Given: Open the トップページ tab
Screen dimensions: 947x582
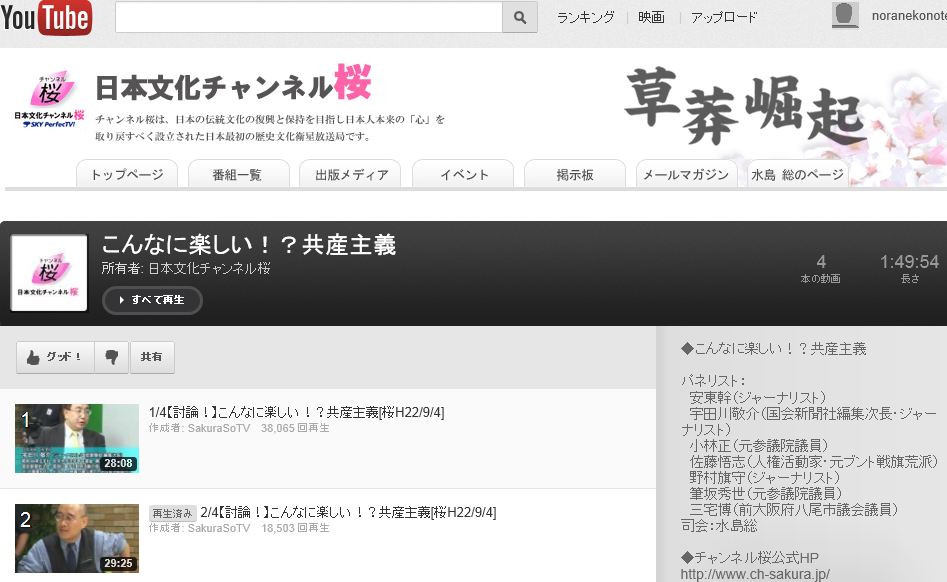Looking at the screenshot, I should click(x=127, y=174).
